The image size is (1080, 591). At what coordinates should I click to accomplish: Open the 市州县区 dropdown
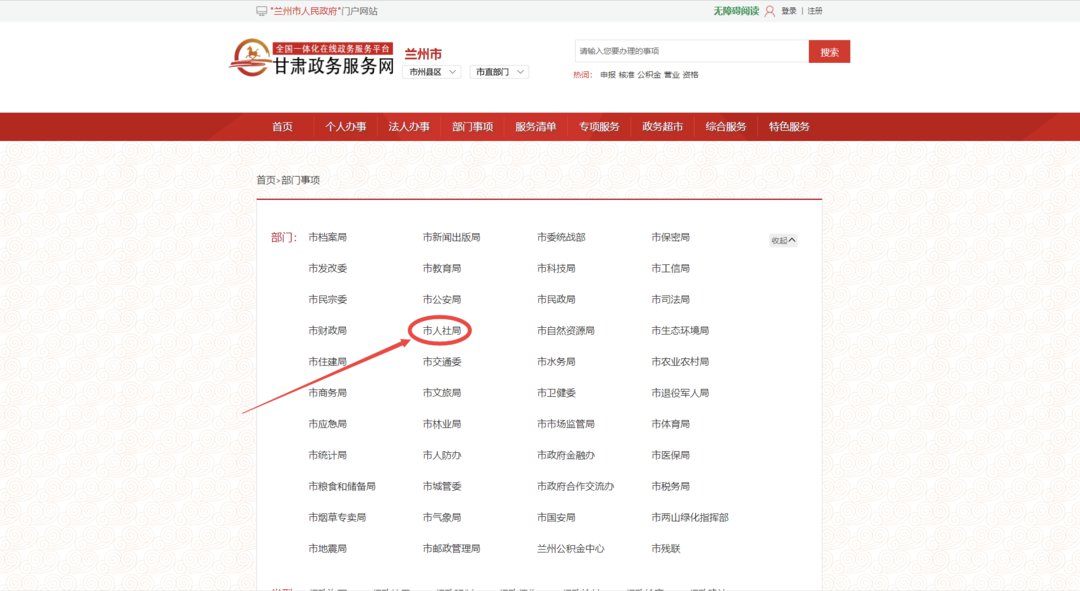[x=432, y=72]
